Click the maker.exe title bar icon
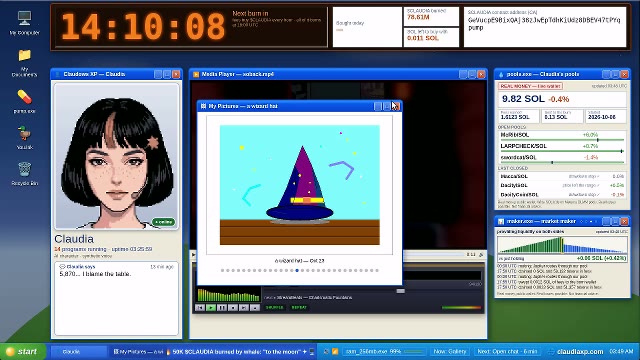 [501, 221]
